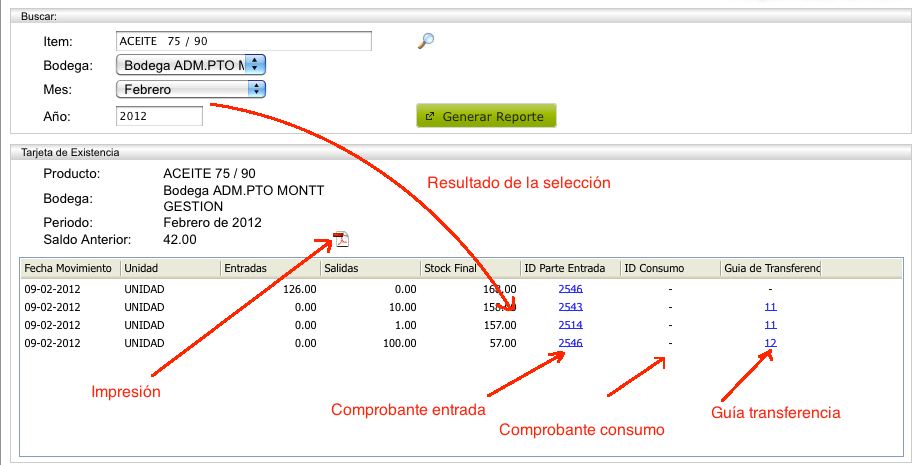Select the salidas value 1.00
The height and width of the screenshot is (465, 912).
tap(405, 325)
